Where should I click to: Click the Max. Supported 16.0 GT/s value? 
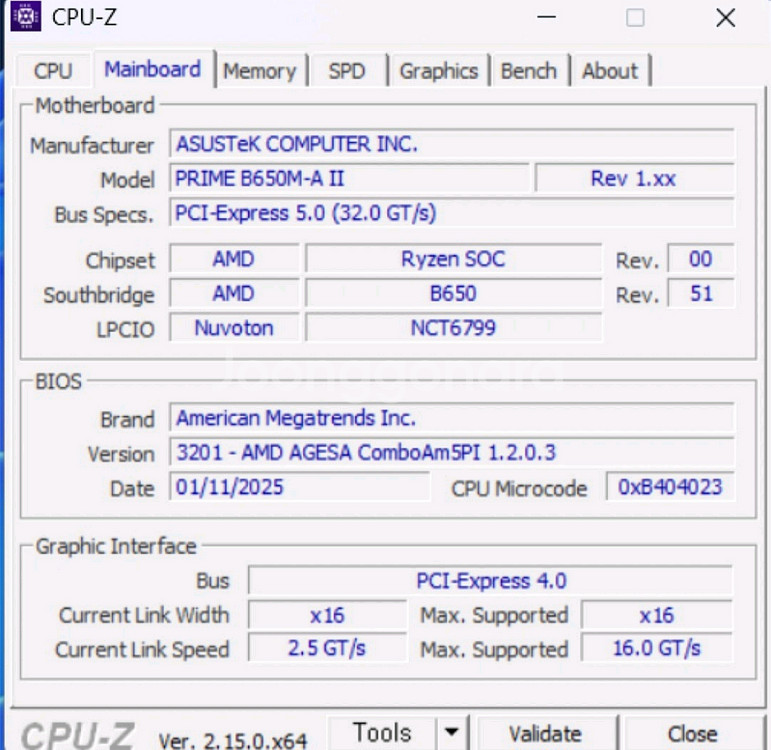(657, 648)
